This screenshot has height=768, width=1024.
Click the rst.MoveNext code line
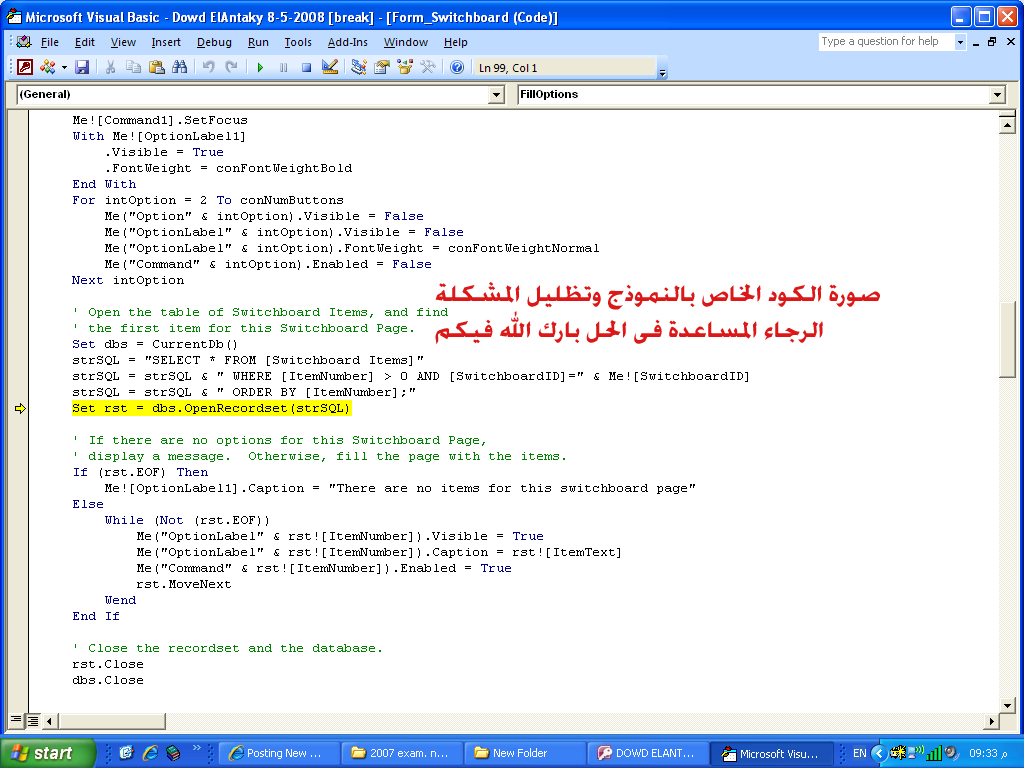[x=184, y=584]
